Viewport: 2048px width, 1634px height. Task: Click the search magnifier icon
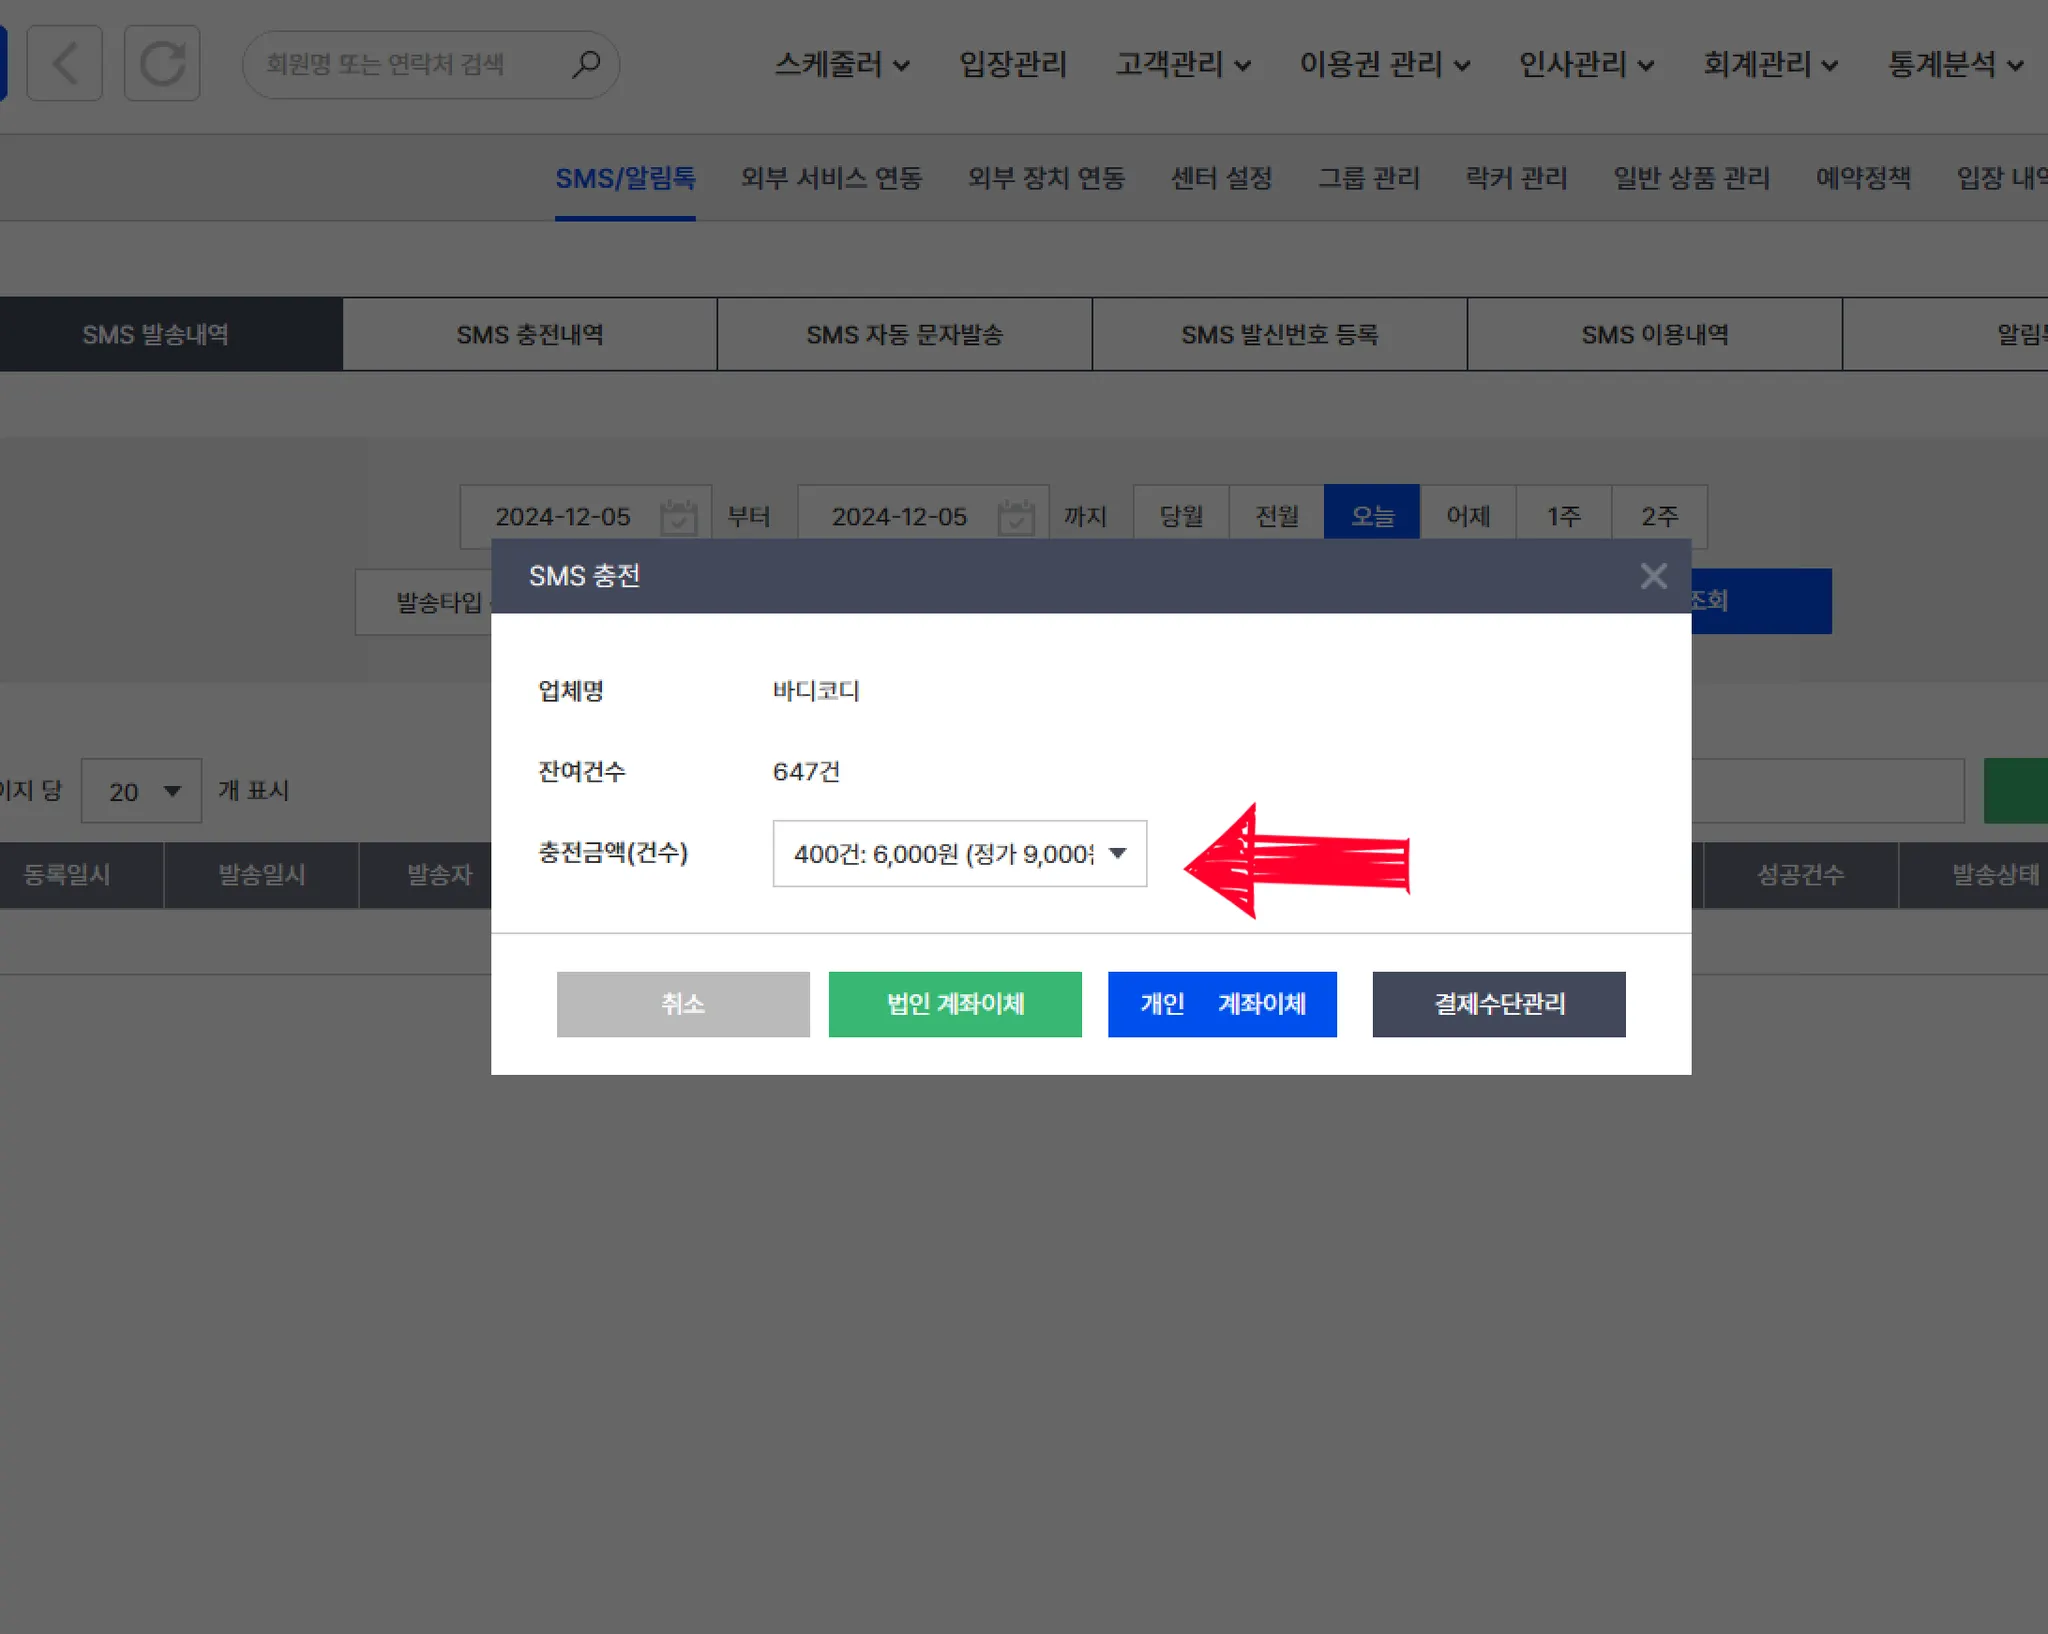pos(587,65)
